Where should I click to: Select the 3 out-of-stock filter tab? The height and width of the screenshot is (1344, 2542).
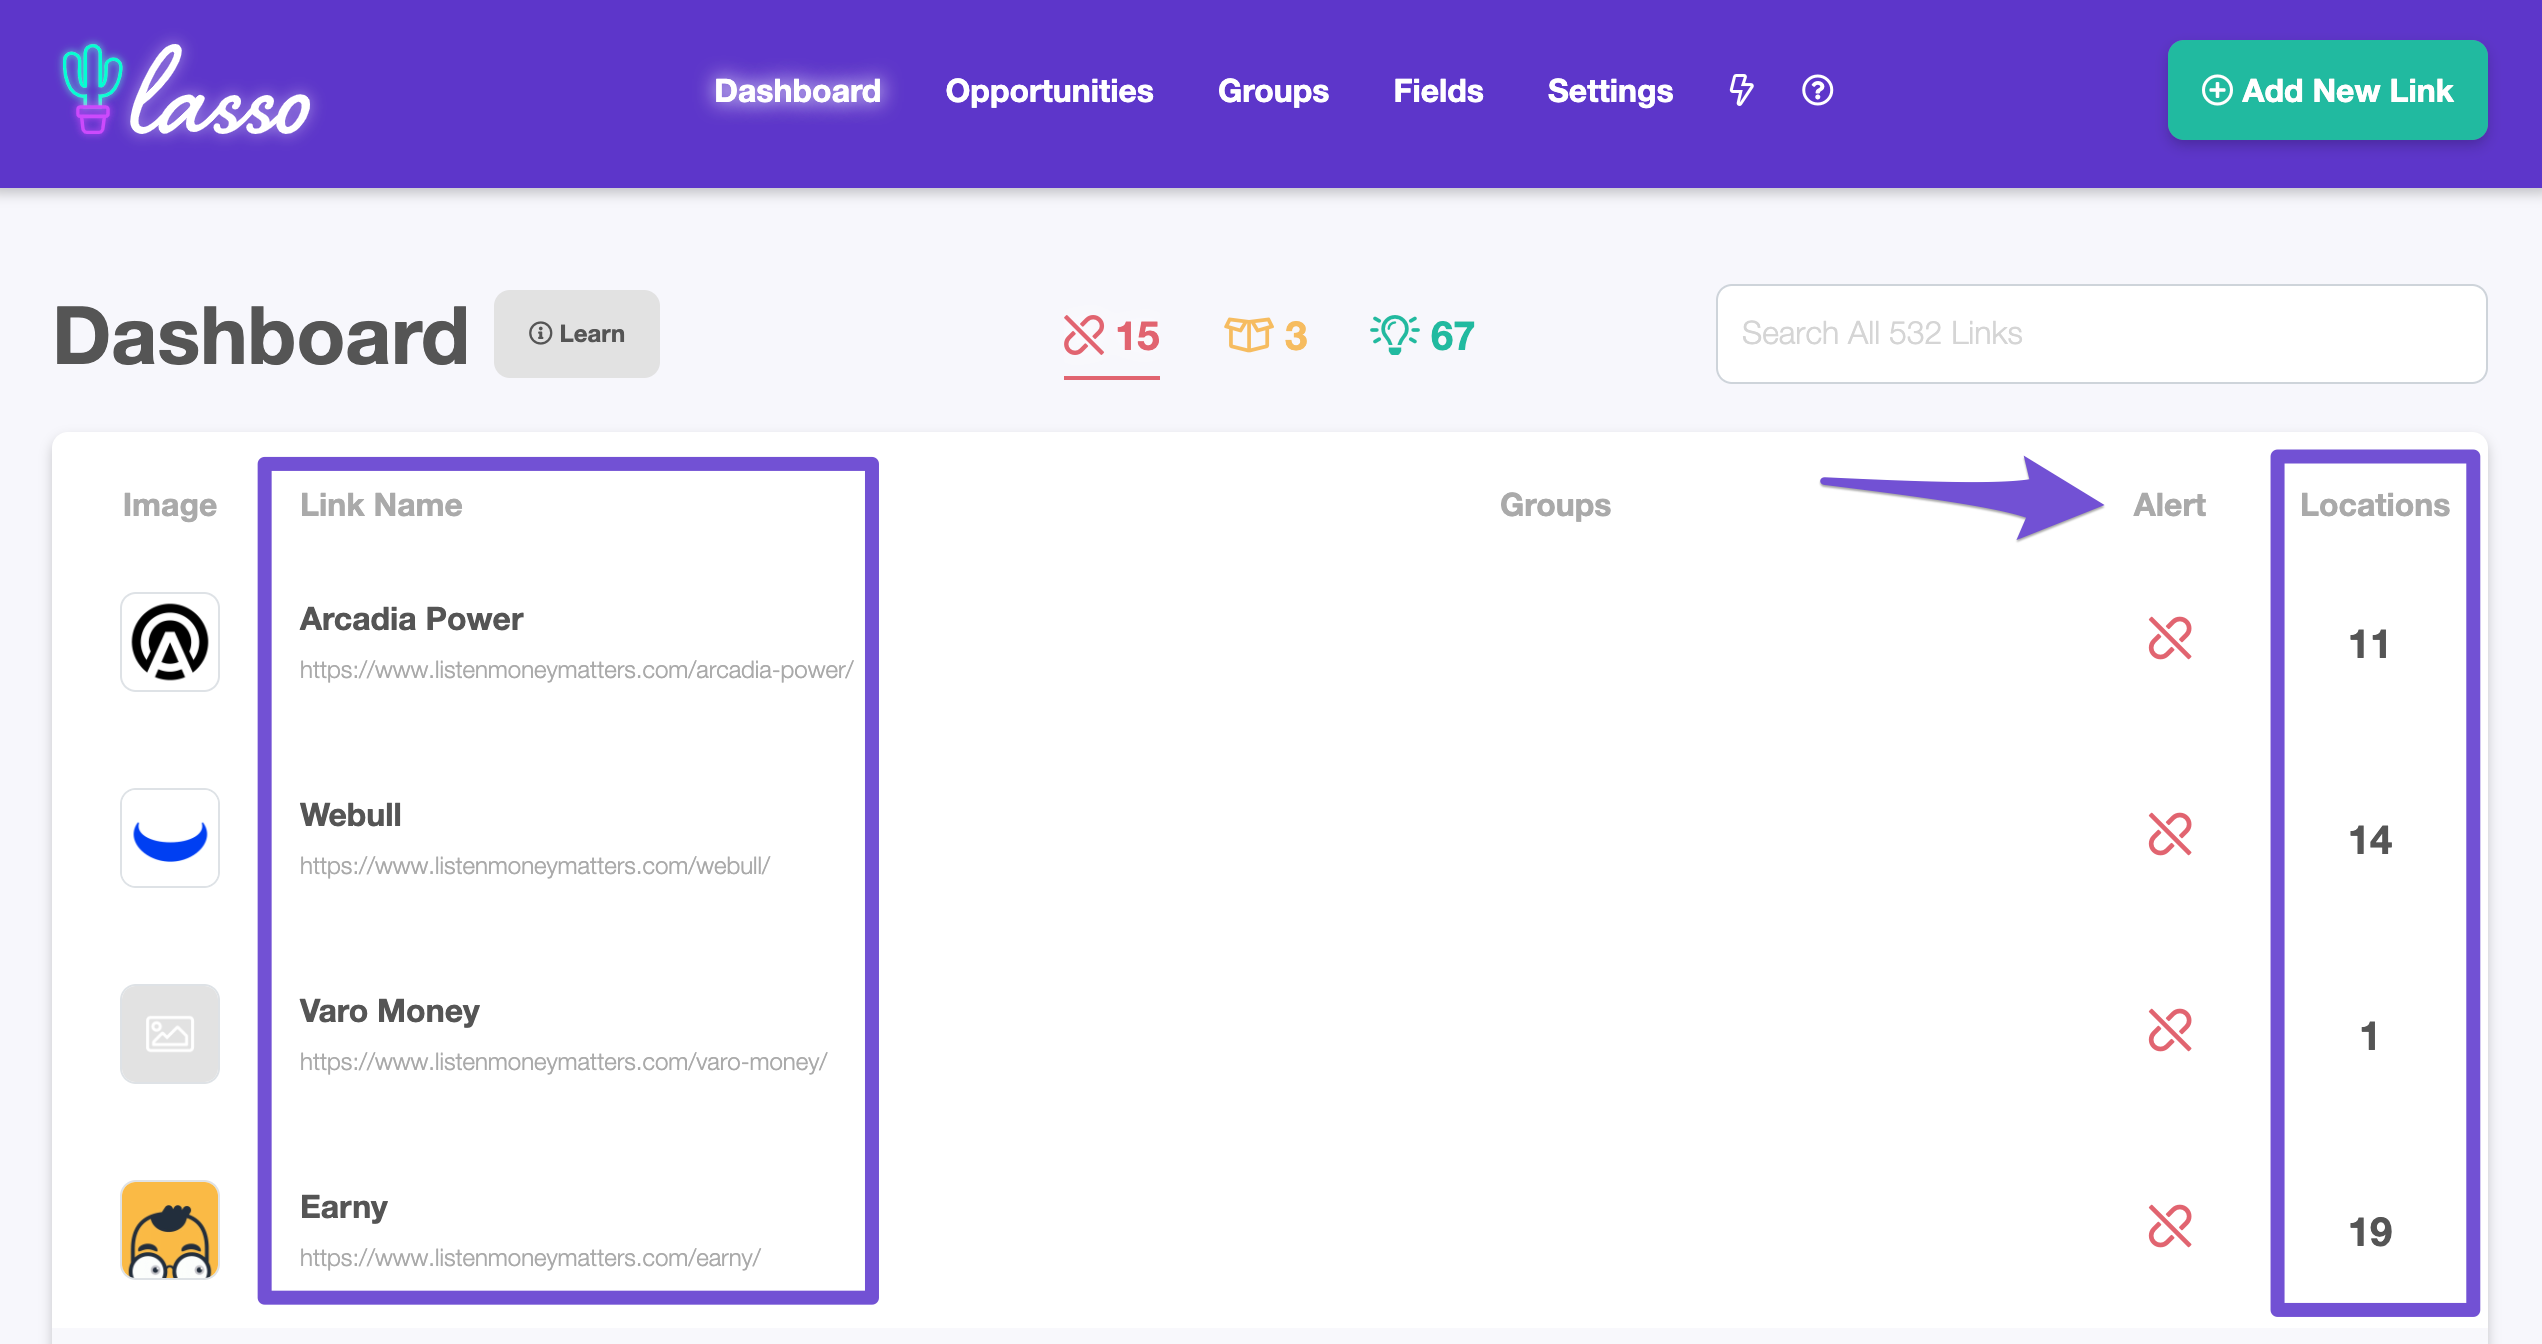point(1266,336)
